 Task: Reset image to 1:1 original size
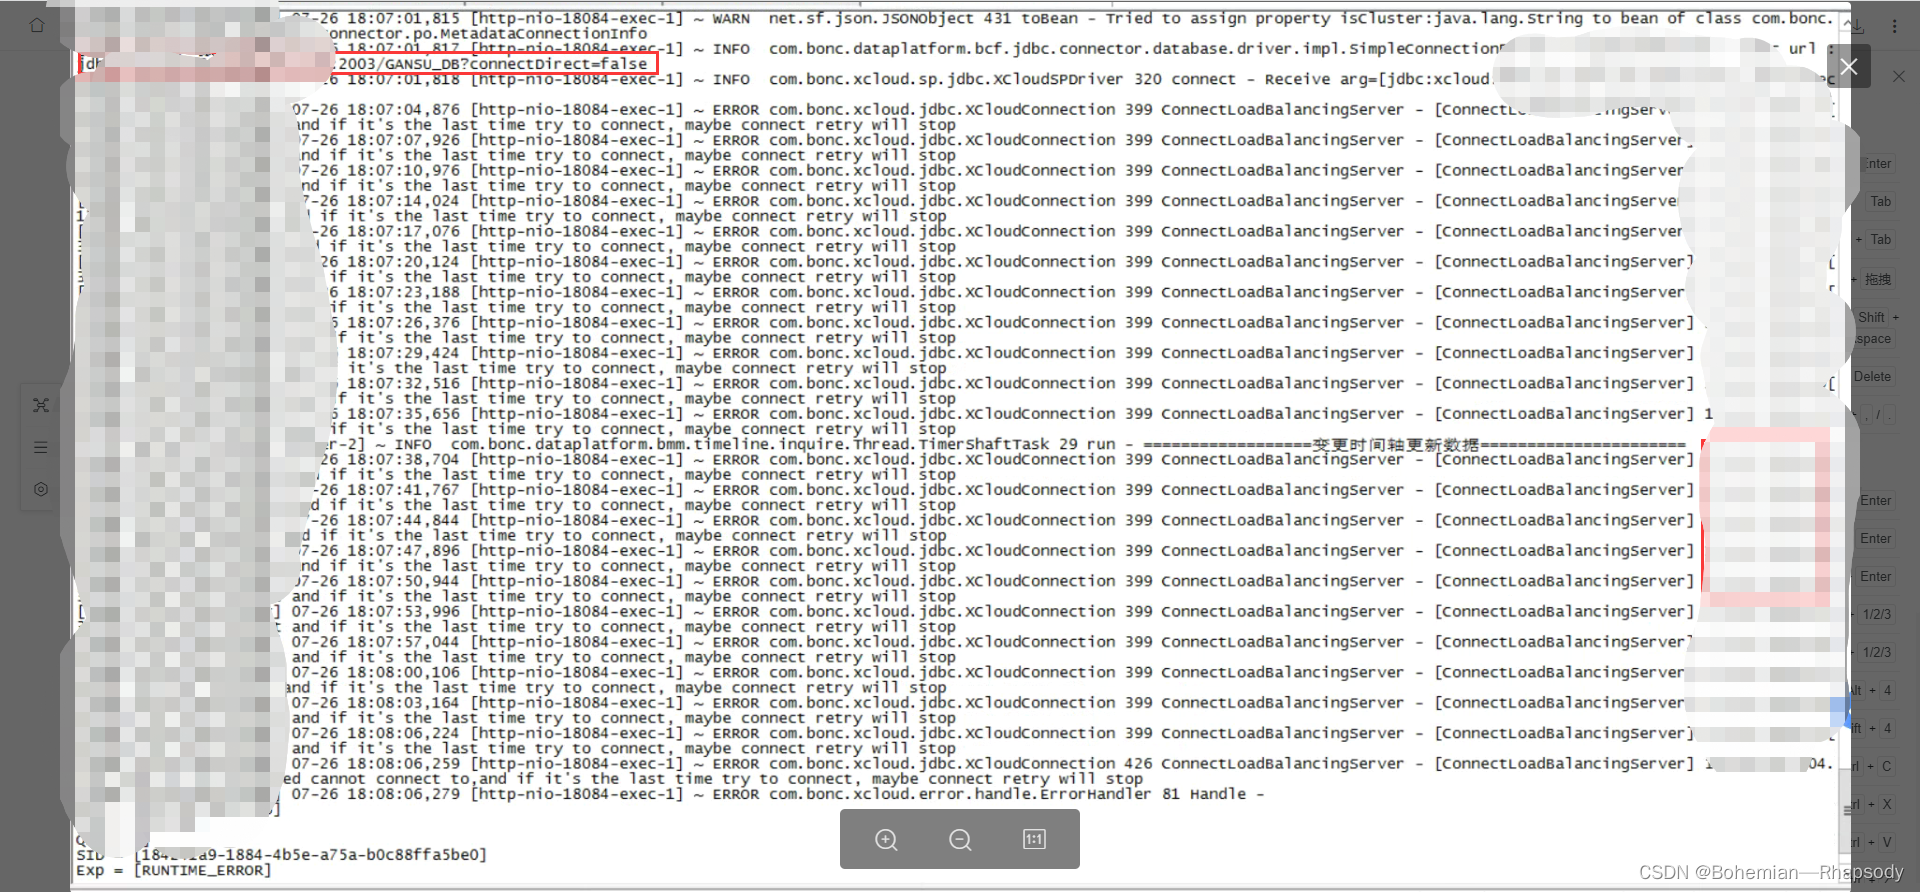(x=1034, y=840)
